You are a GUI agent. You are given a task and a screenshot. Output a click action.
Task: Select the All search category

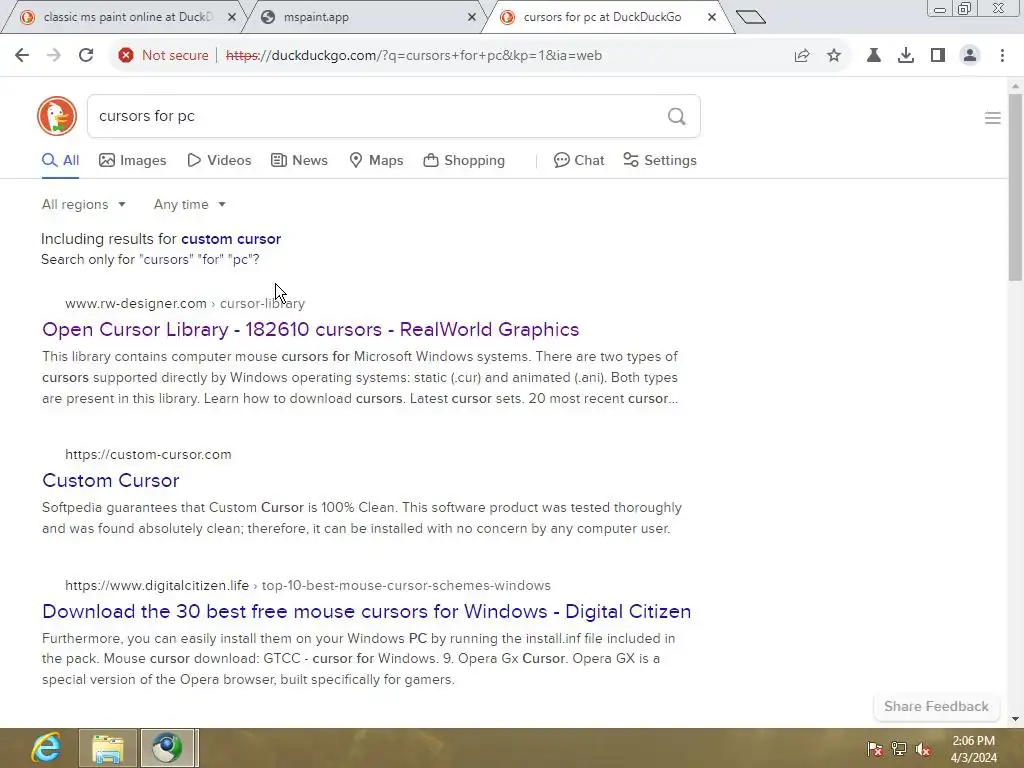point(60,161)
